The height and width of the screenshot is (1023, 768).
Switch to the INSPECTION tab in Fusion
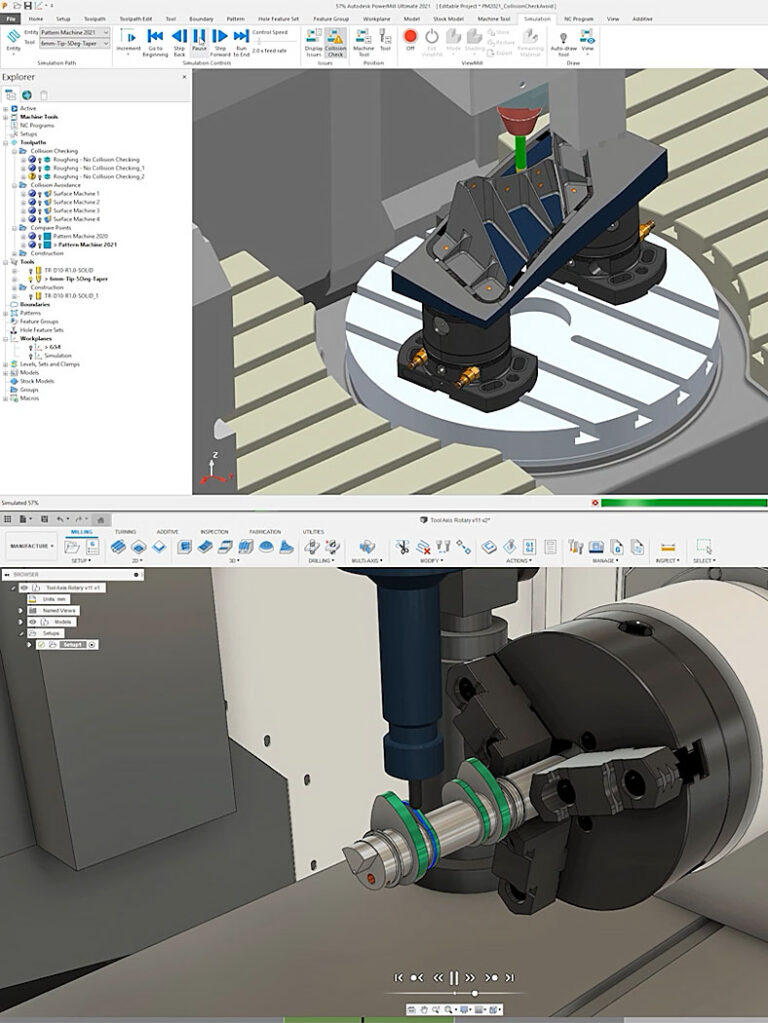(214, 532)
